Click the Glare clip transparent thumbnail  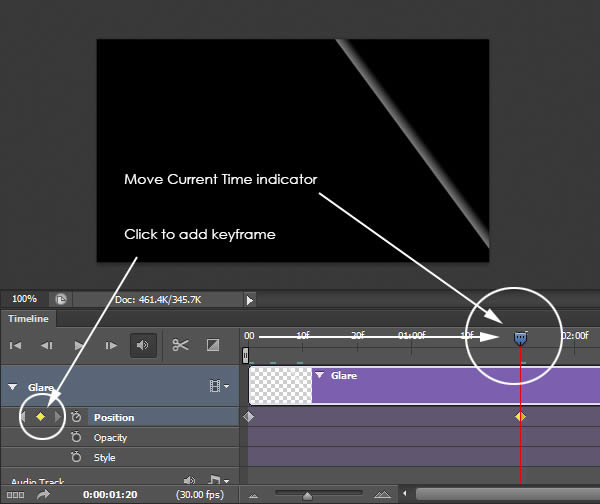point(281,385)
